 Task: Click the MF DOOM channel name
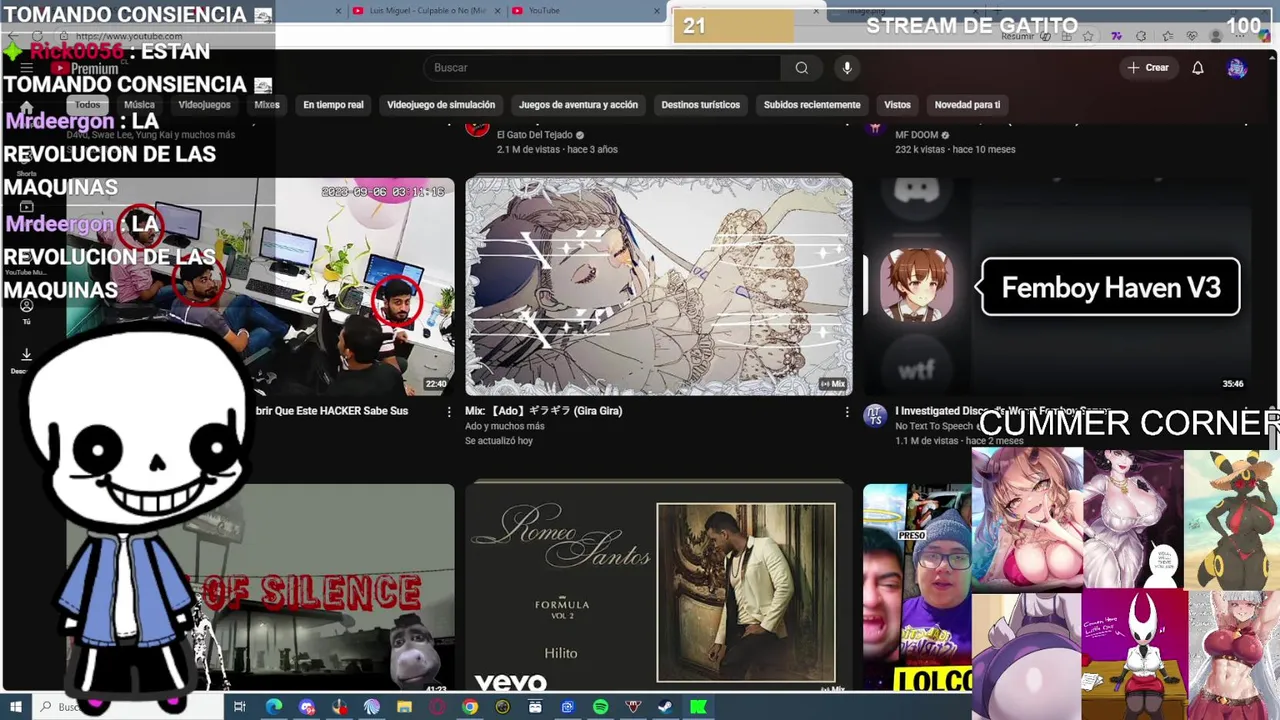click(x=916, y=135)
